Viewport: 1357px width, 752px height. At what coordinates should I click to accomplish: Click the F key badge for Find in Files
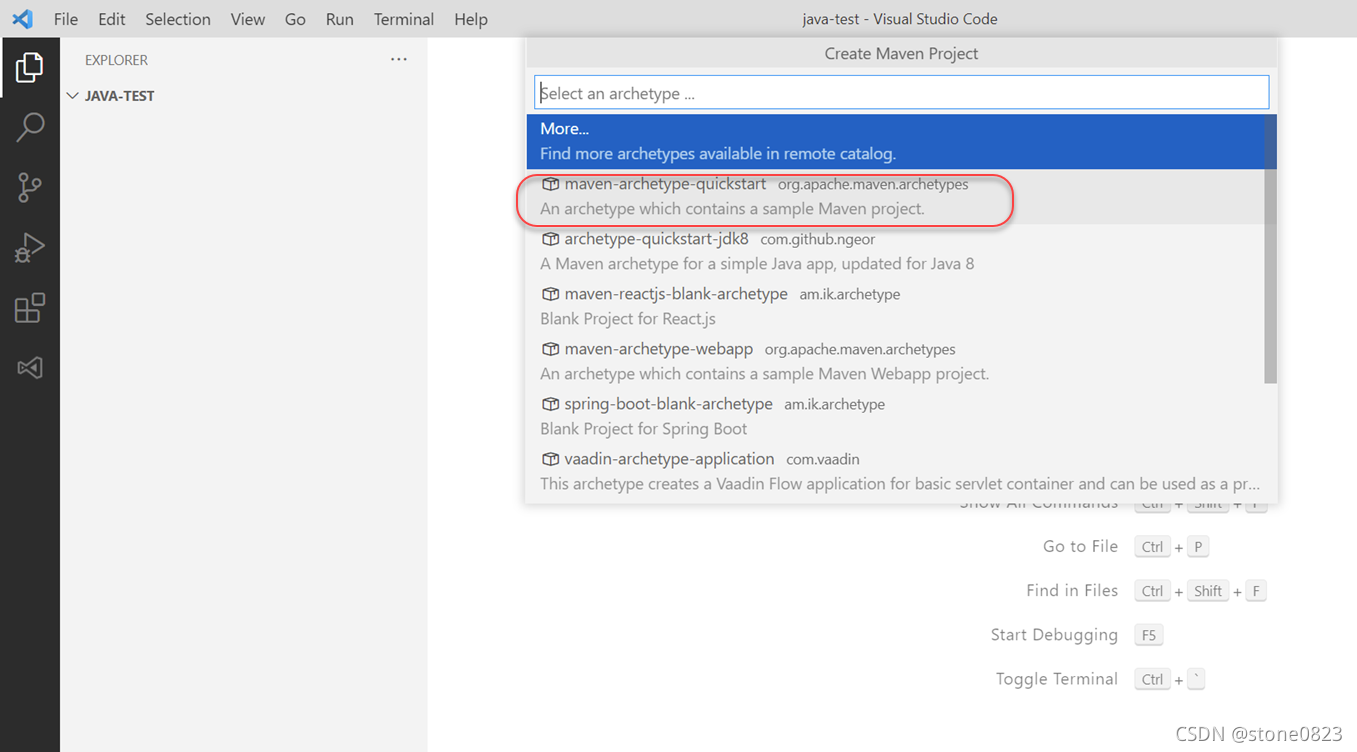coord(1256,591)
